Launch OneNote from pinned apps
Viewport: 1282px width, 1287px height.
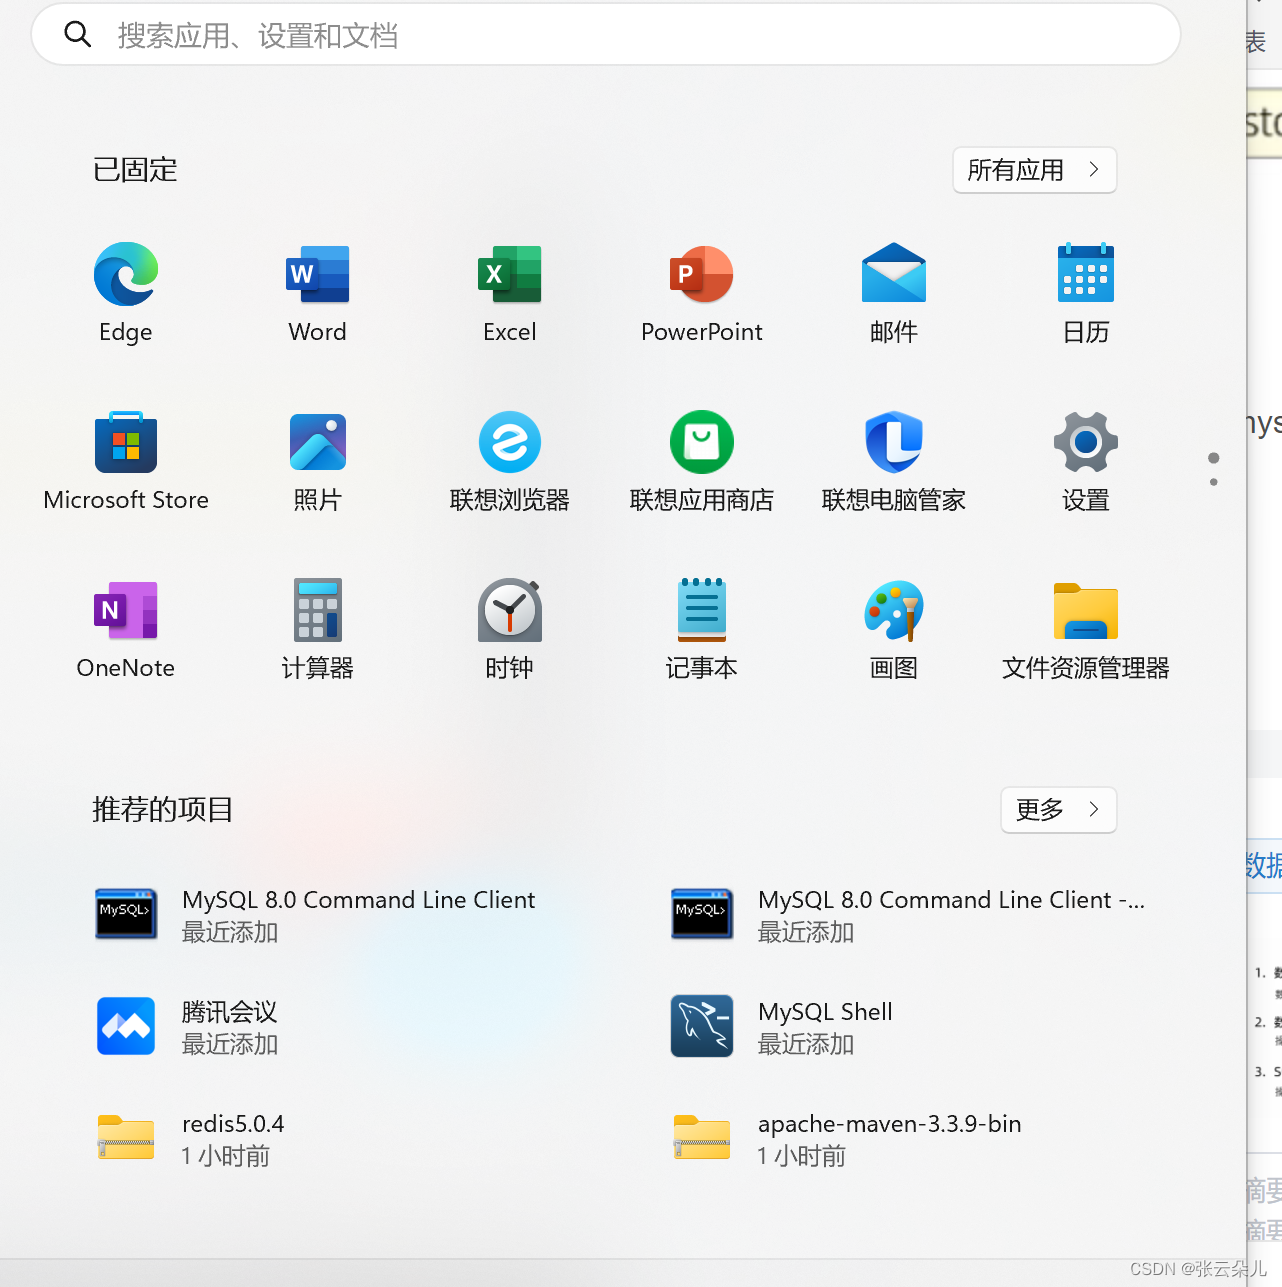[126, 610]
